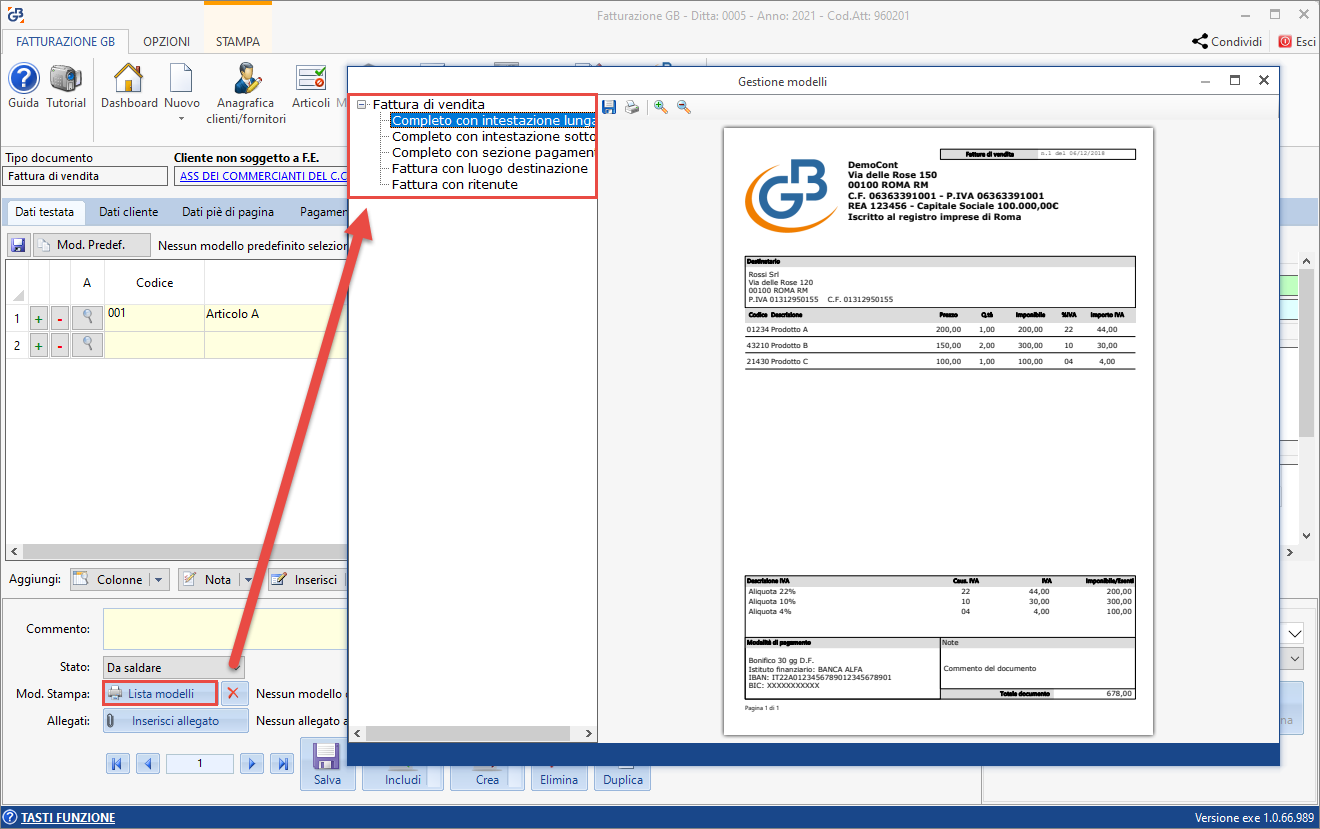Viewport: 1320px width, 829px height.
Task: Expand the Nuovo dropdown arrow
Action: pos(182,119)
